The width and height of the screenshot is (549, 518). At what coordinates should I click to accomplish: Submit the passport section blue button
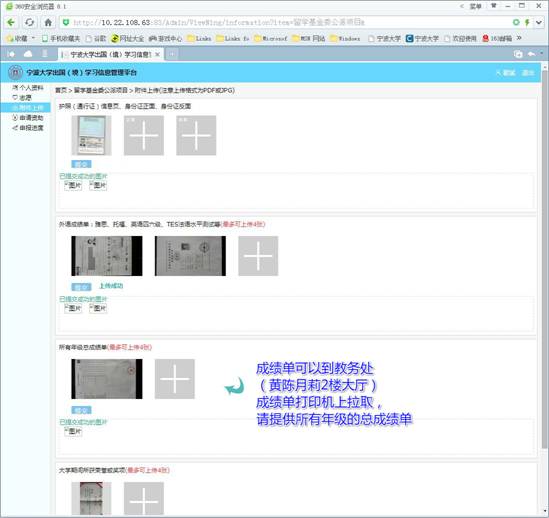pyautogui.click(x=81, y=164)
